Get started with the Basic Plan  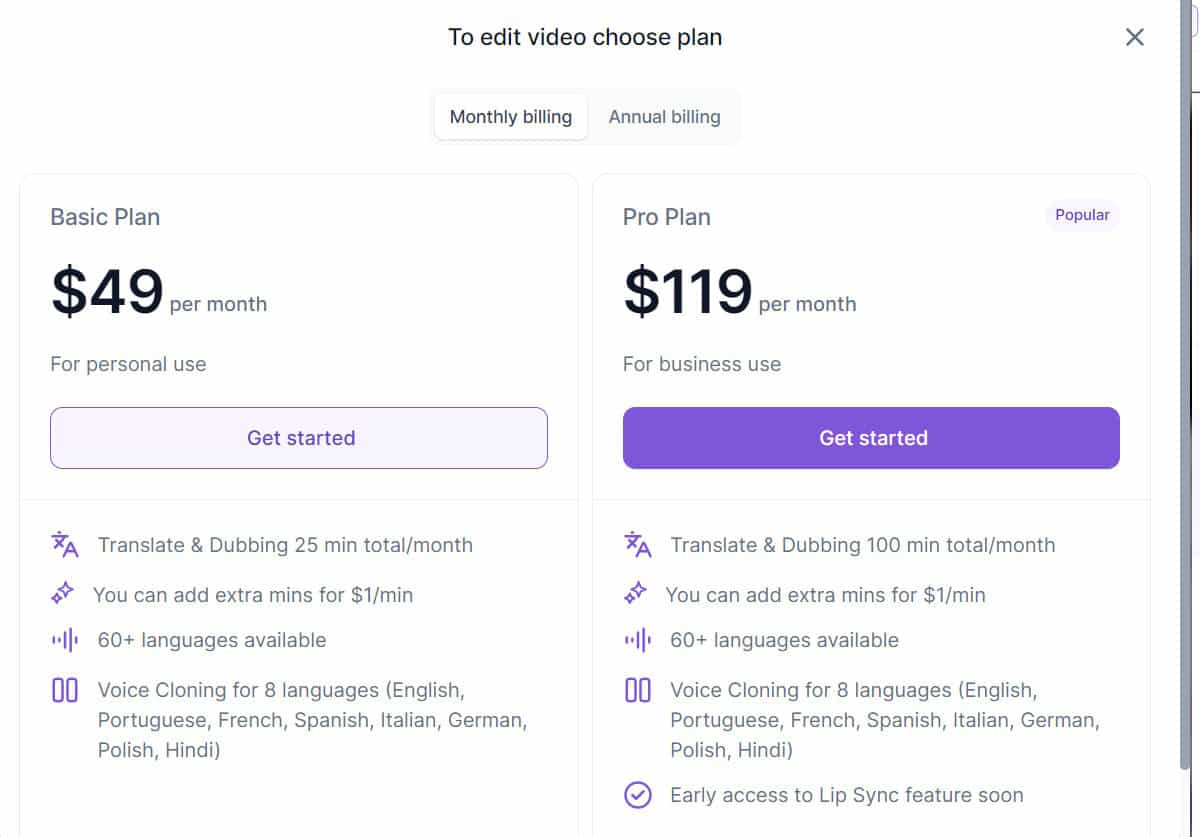[x=299, y=438]
